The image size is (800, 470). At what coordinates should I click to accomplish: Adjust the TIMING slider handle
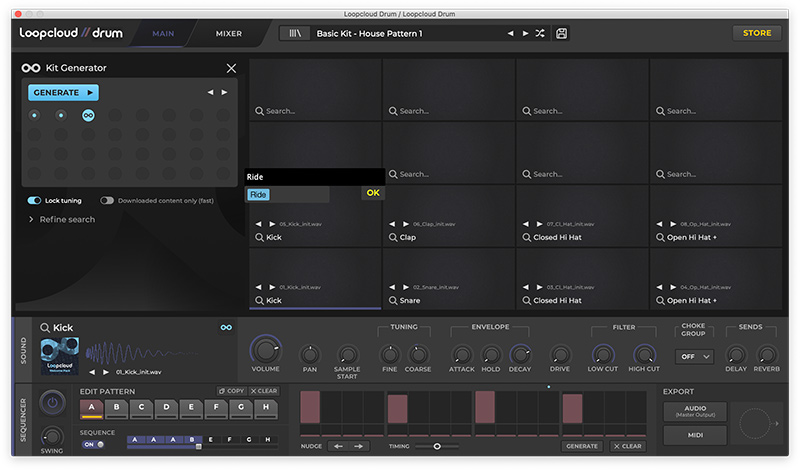click(x=437, y=447)
